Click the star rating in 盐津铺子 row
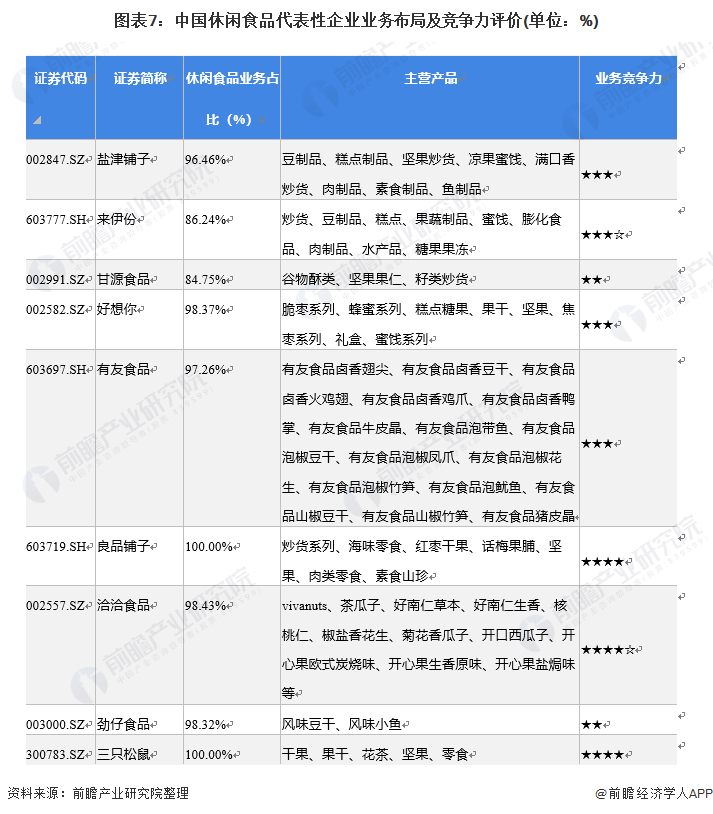Viewport: 713px width, 814px height. [x=597, y=175]
